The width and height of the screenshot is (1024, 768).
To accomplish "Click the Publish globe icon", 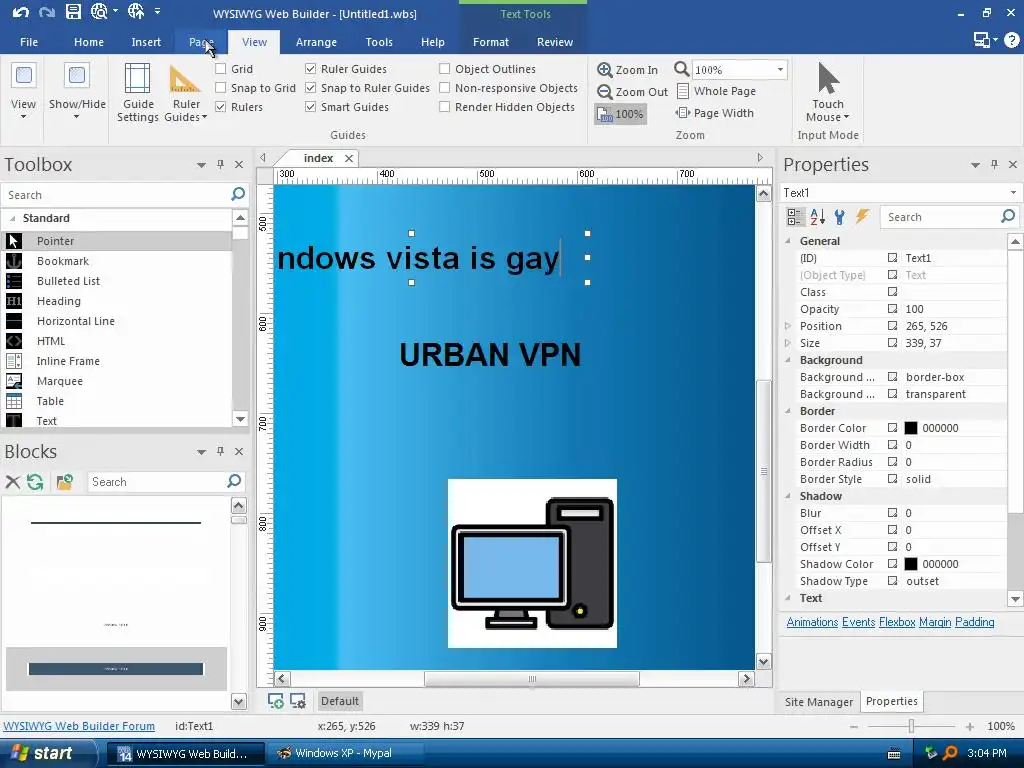I will [x=136, y=11].
